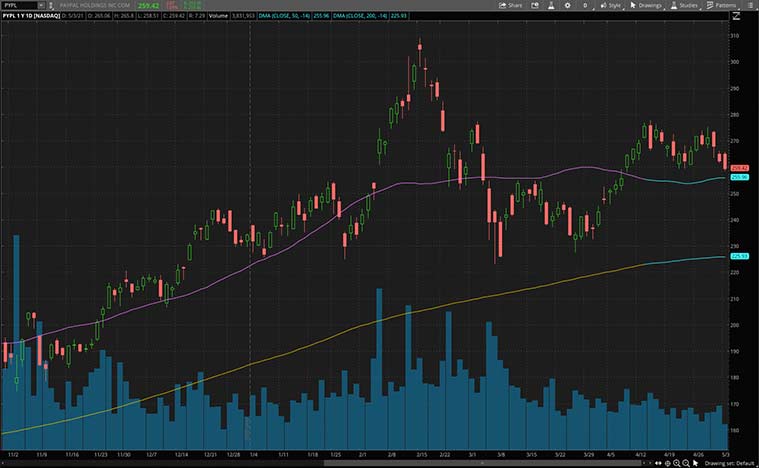This screenshot has width=759, height=468.
Task: Click the symbol link icon beside PYPL
Action: click(x=53, y=5)
